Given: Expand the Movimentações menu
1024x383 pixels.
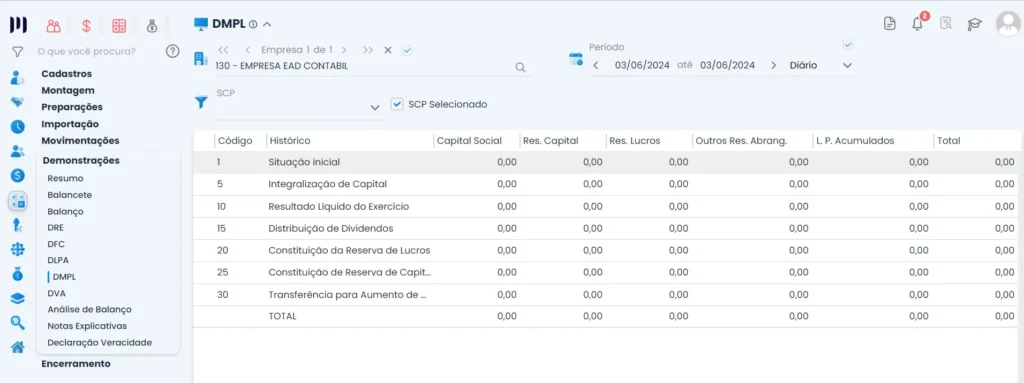Looking at the screenshot, I should point(80,141).
